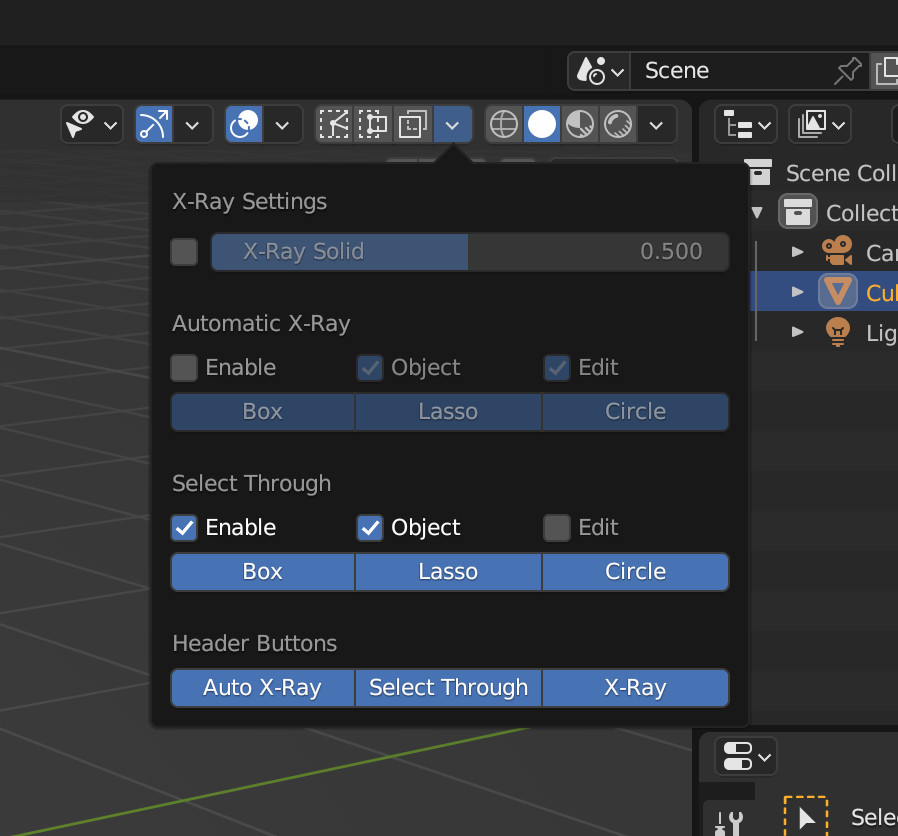Screen dimensions: 898x836
Task: Switch to Material Preview shading
Action: [x=580, y=124]
